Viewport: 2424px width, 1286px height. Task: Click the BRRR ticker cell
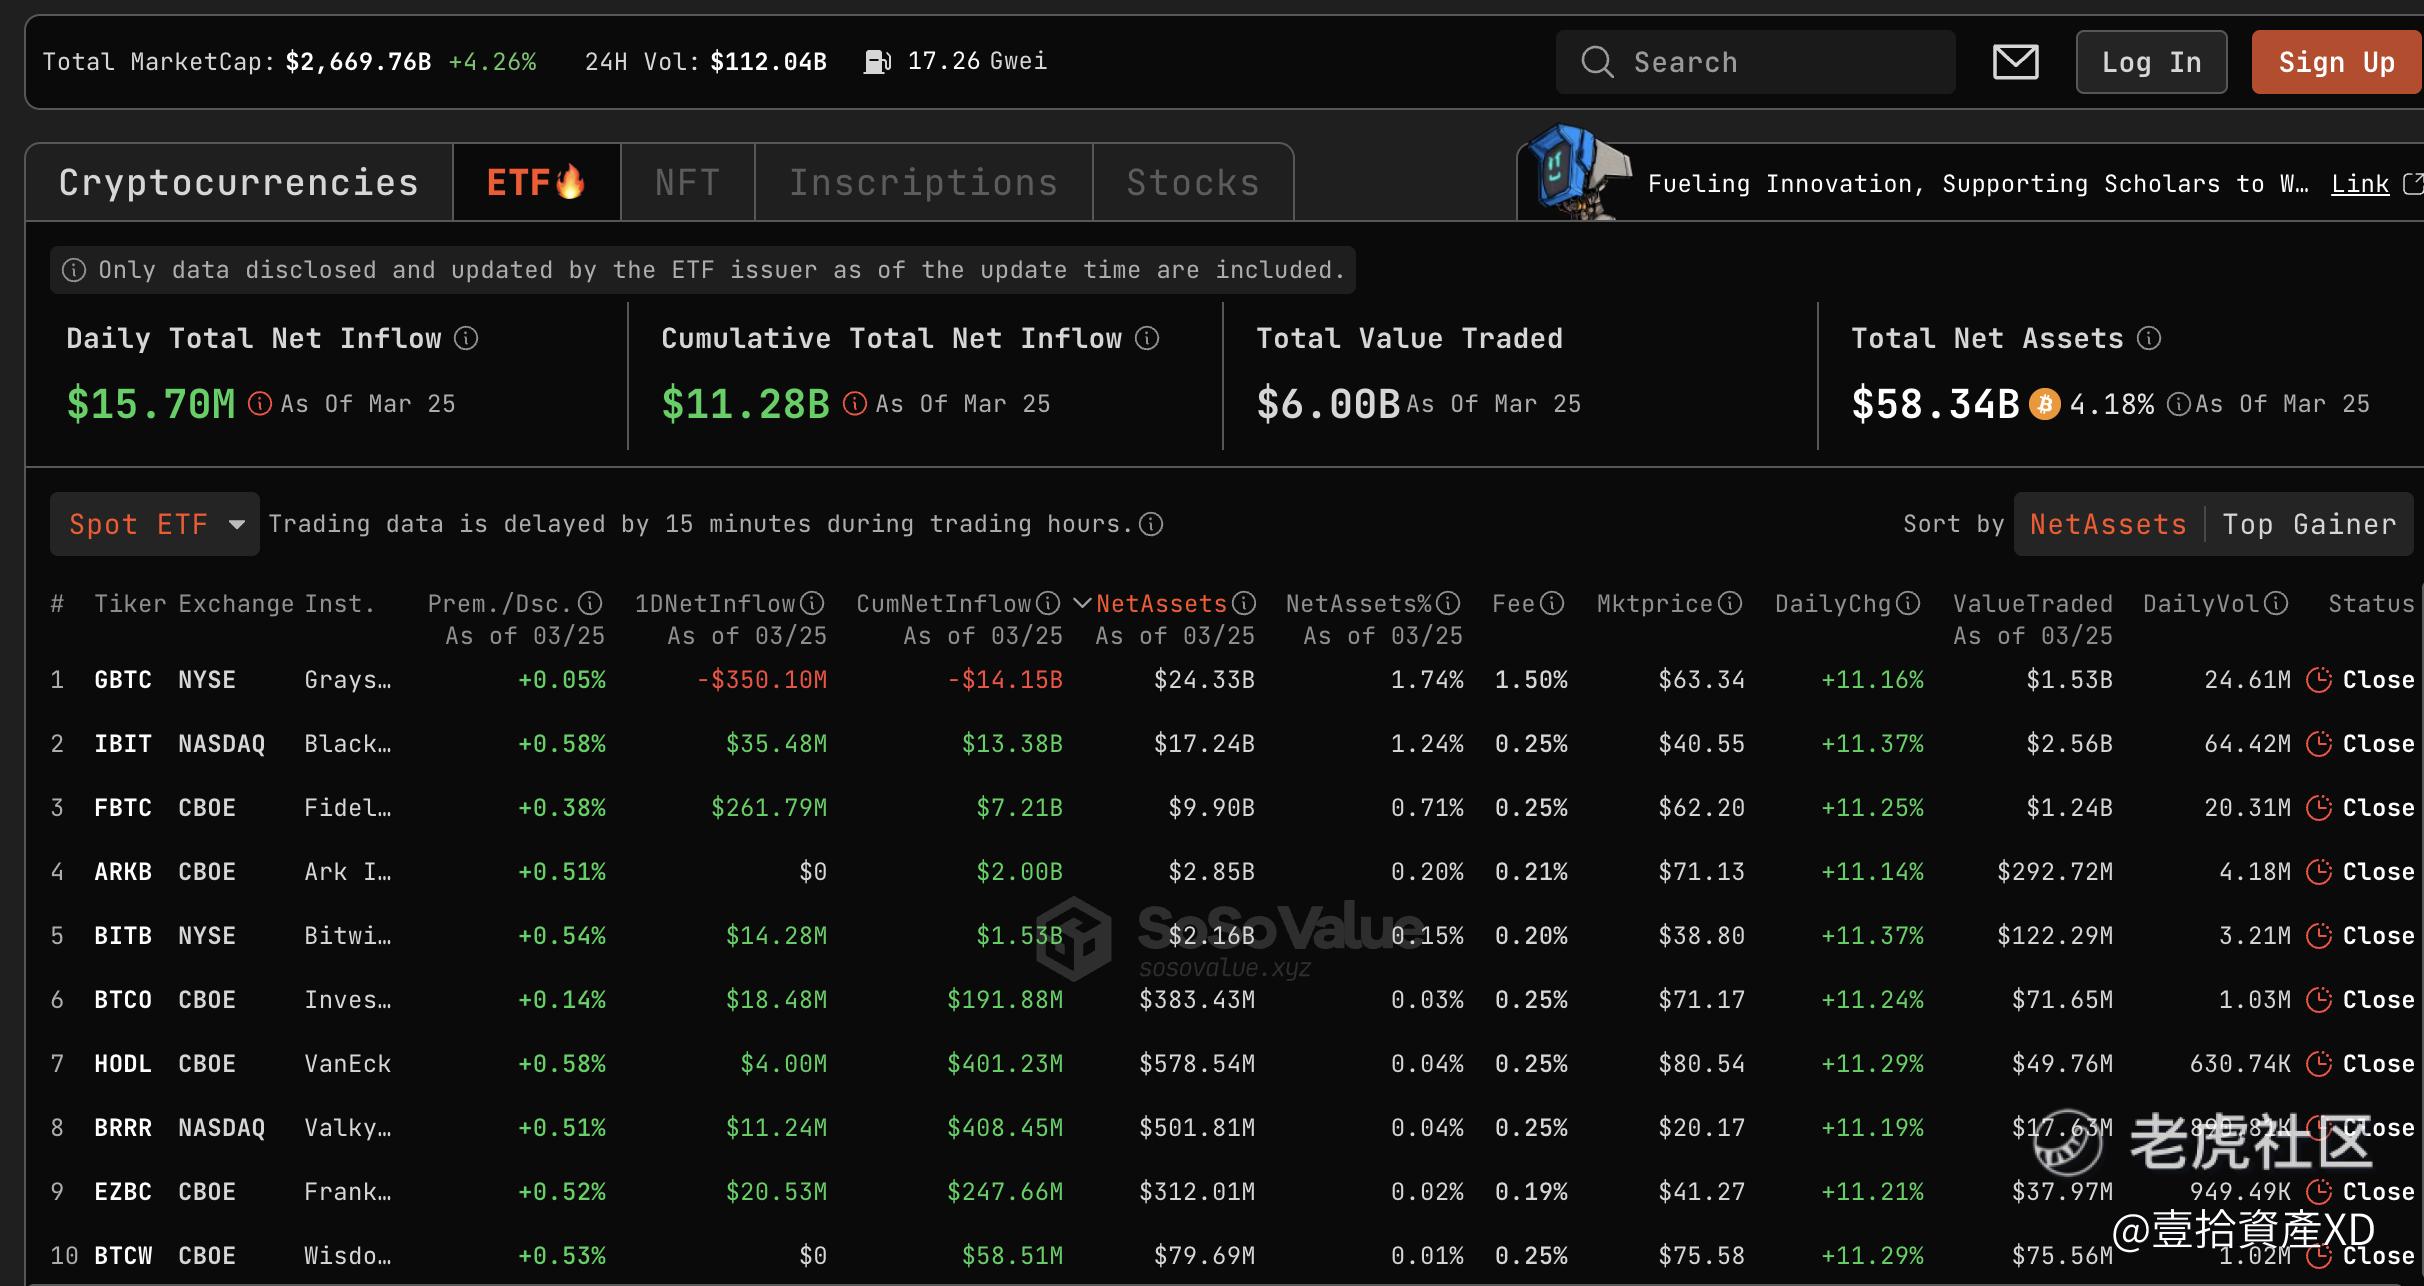click(x=123, y=1128)
